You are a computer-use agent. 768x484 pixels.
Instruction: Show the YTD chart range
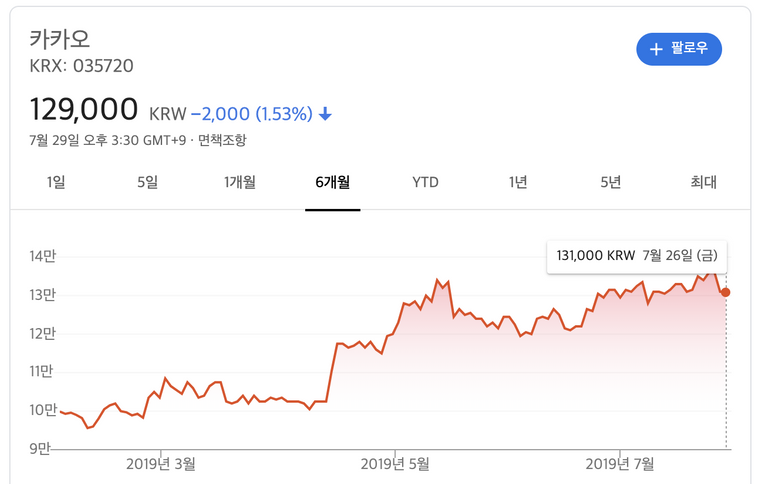pyautogui.click(x=425, y=182)
